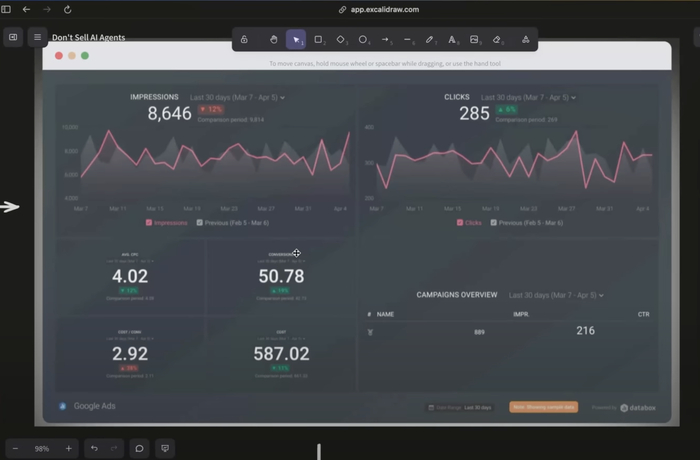This screenshot has height=460, width=700.
Task: Pick the Ellipse shape tool
Action: point(363,40)
